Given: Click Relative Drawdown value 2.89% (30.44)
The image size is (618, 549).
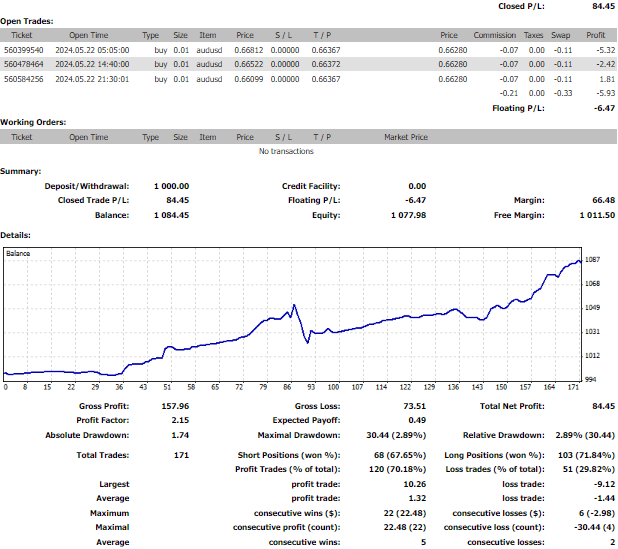Looking at the screenshot, I should click(585, 435).
